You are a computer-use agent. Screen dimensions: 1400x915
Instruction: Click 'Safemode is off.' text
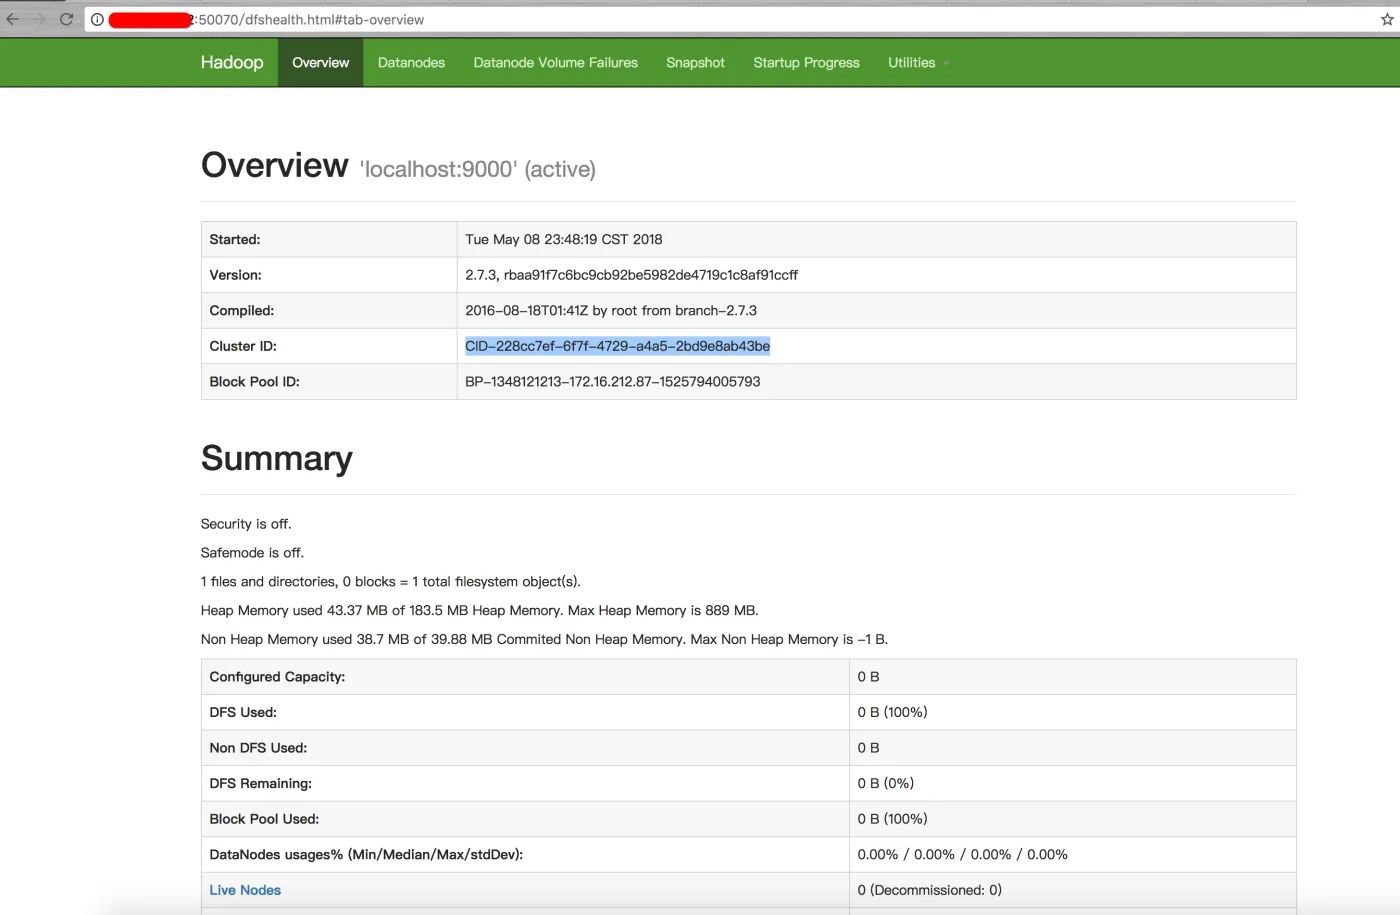point(252,553)
